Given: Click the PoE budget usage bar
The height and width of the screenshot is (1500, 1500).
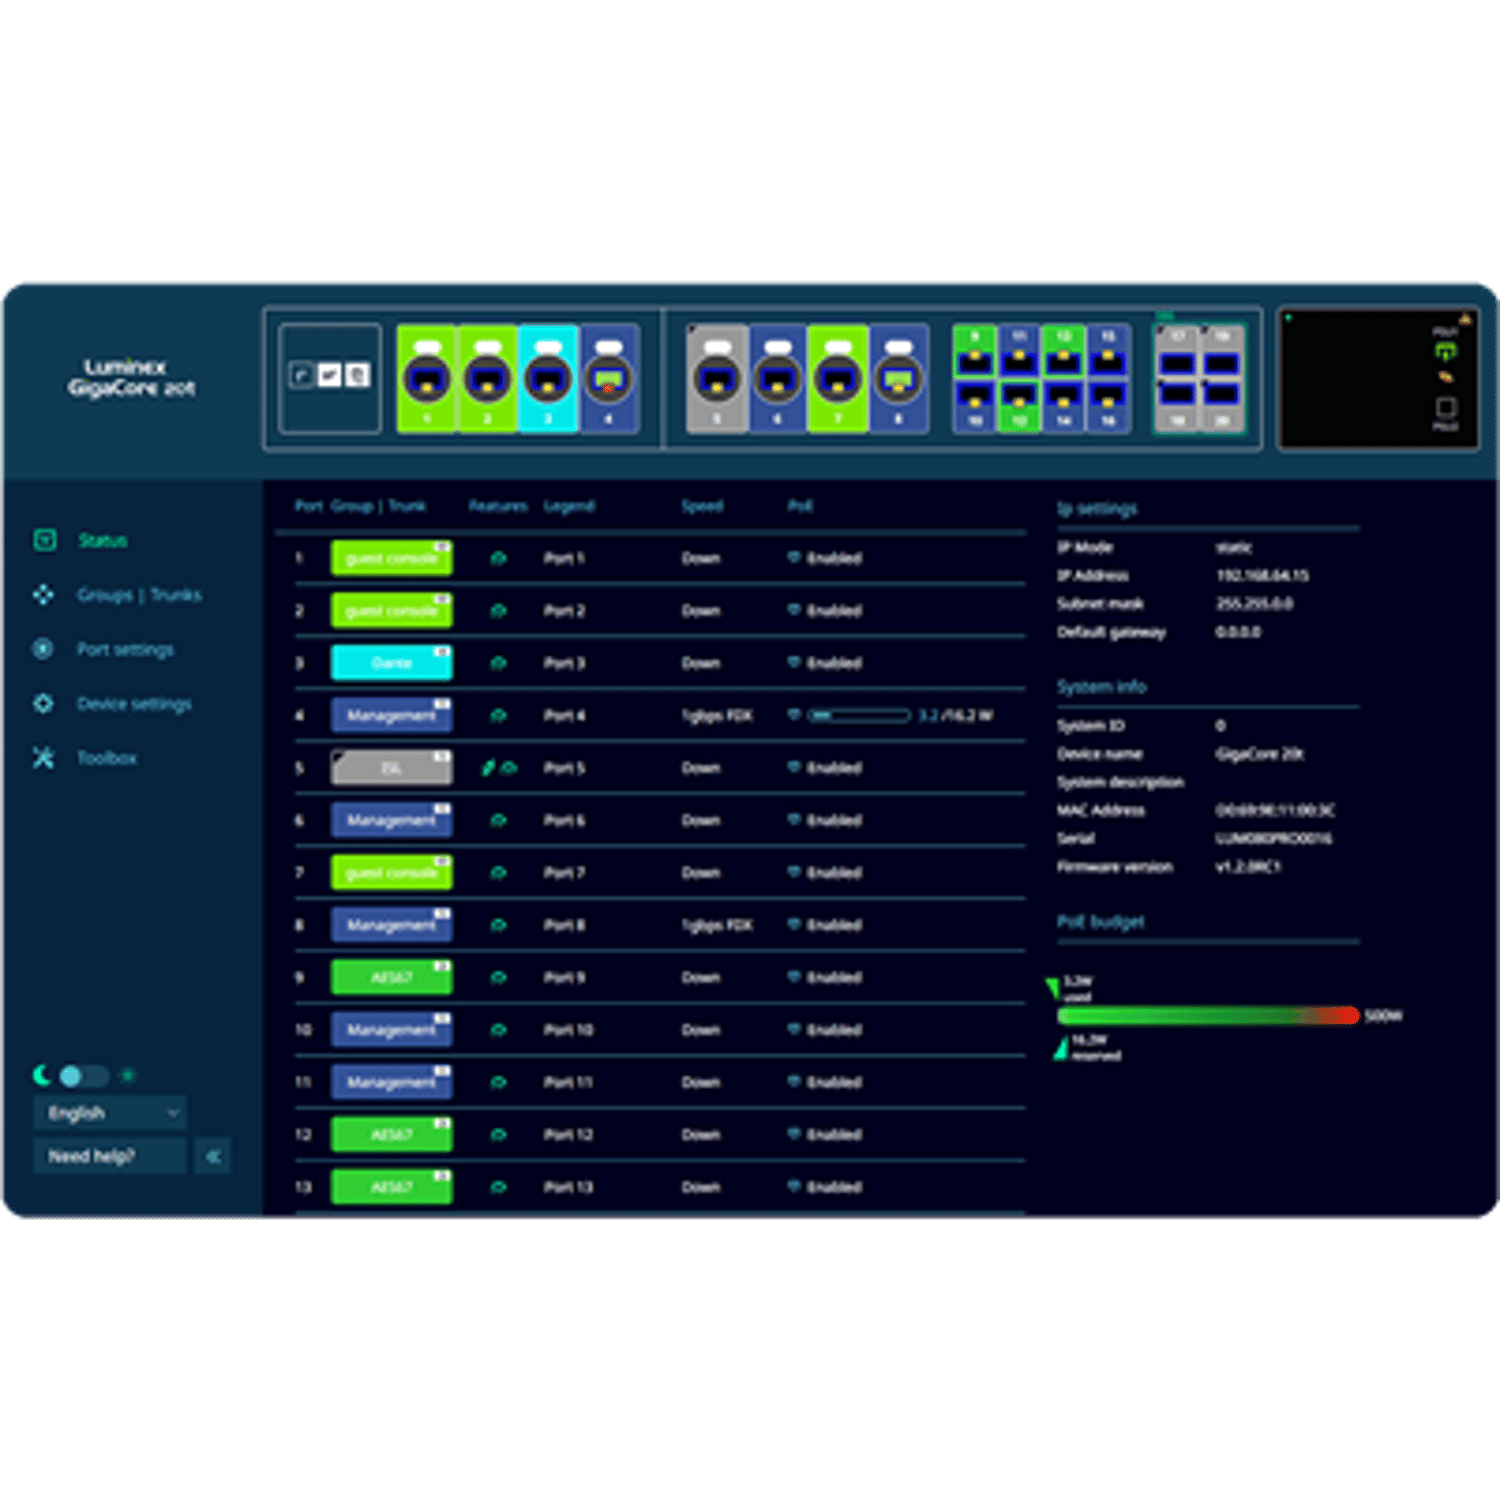Looking at the screenshot, I should pos(1207,1016).
